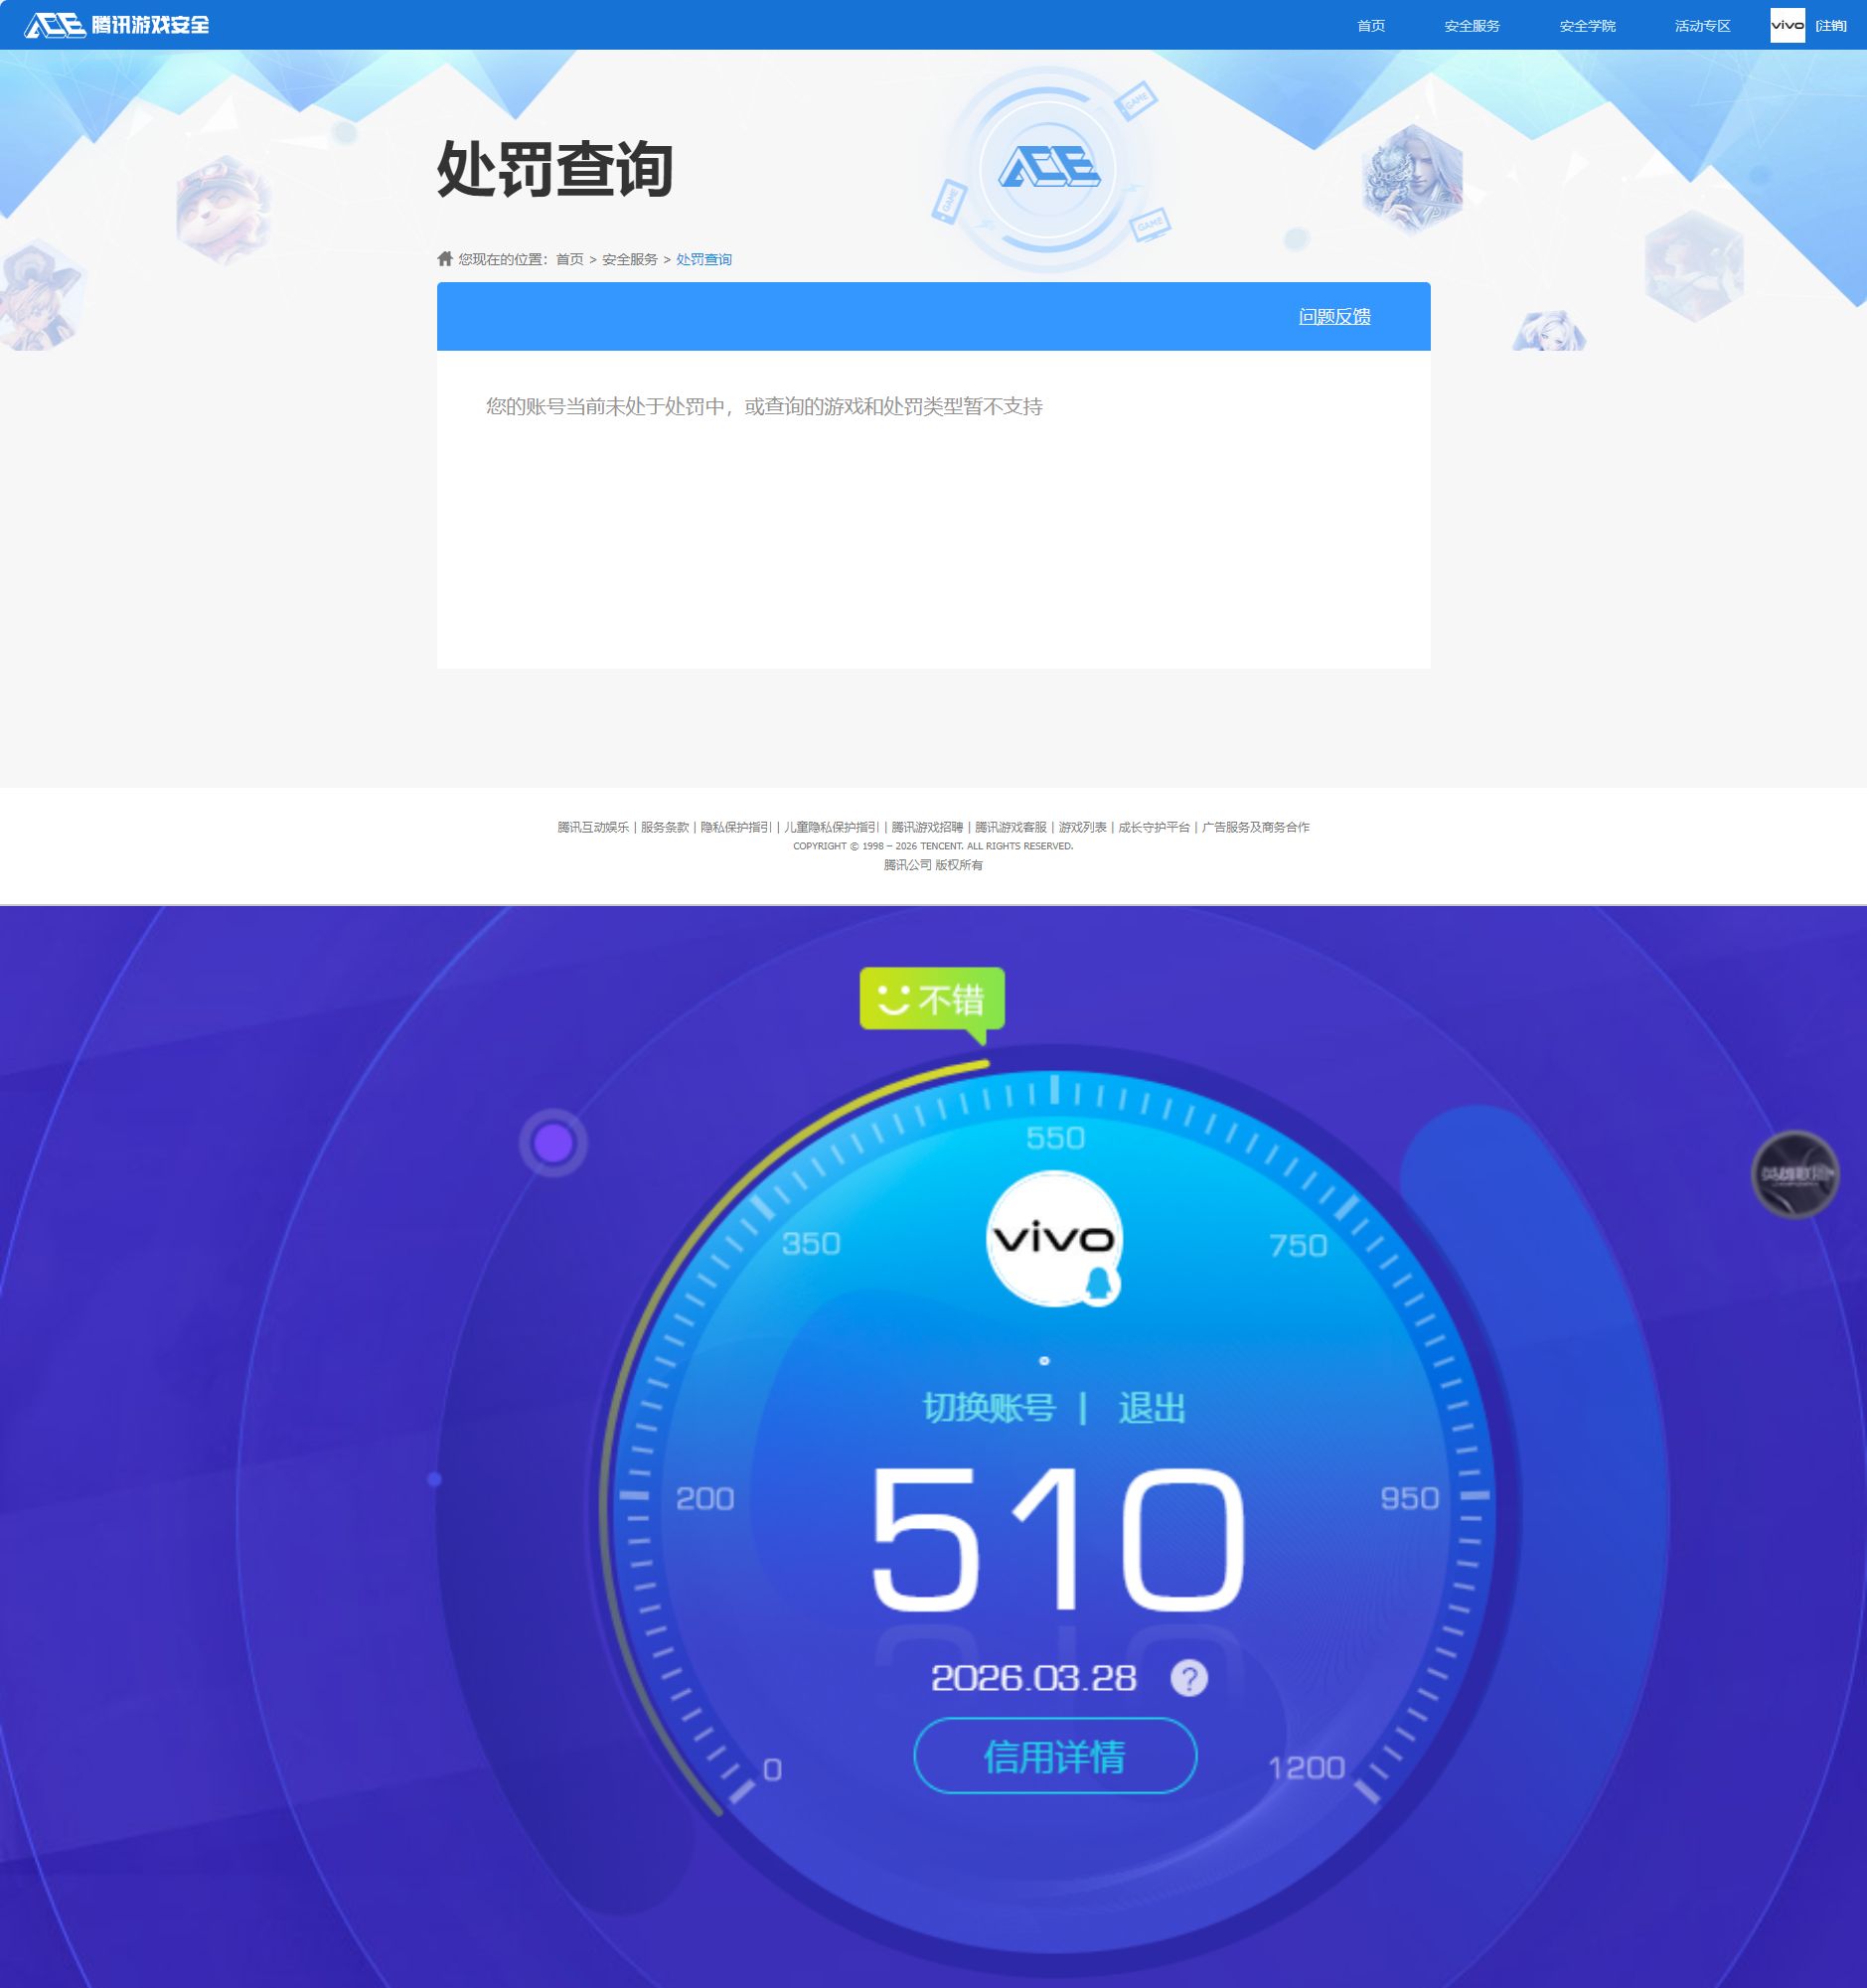
Task: Open 安全服务 from the breadcrumb trail
Action: click(x=630, y=258)
